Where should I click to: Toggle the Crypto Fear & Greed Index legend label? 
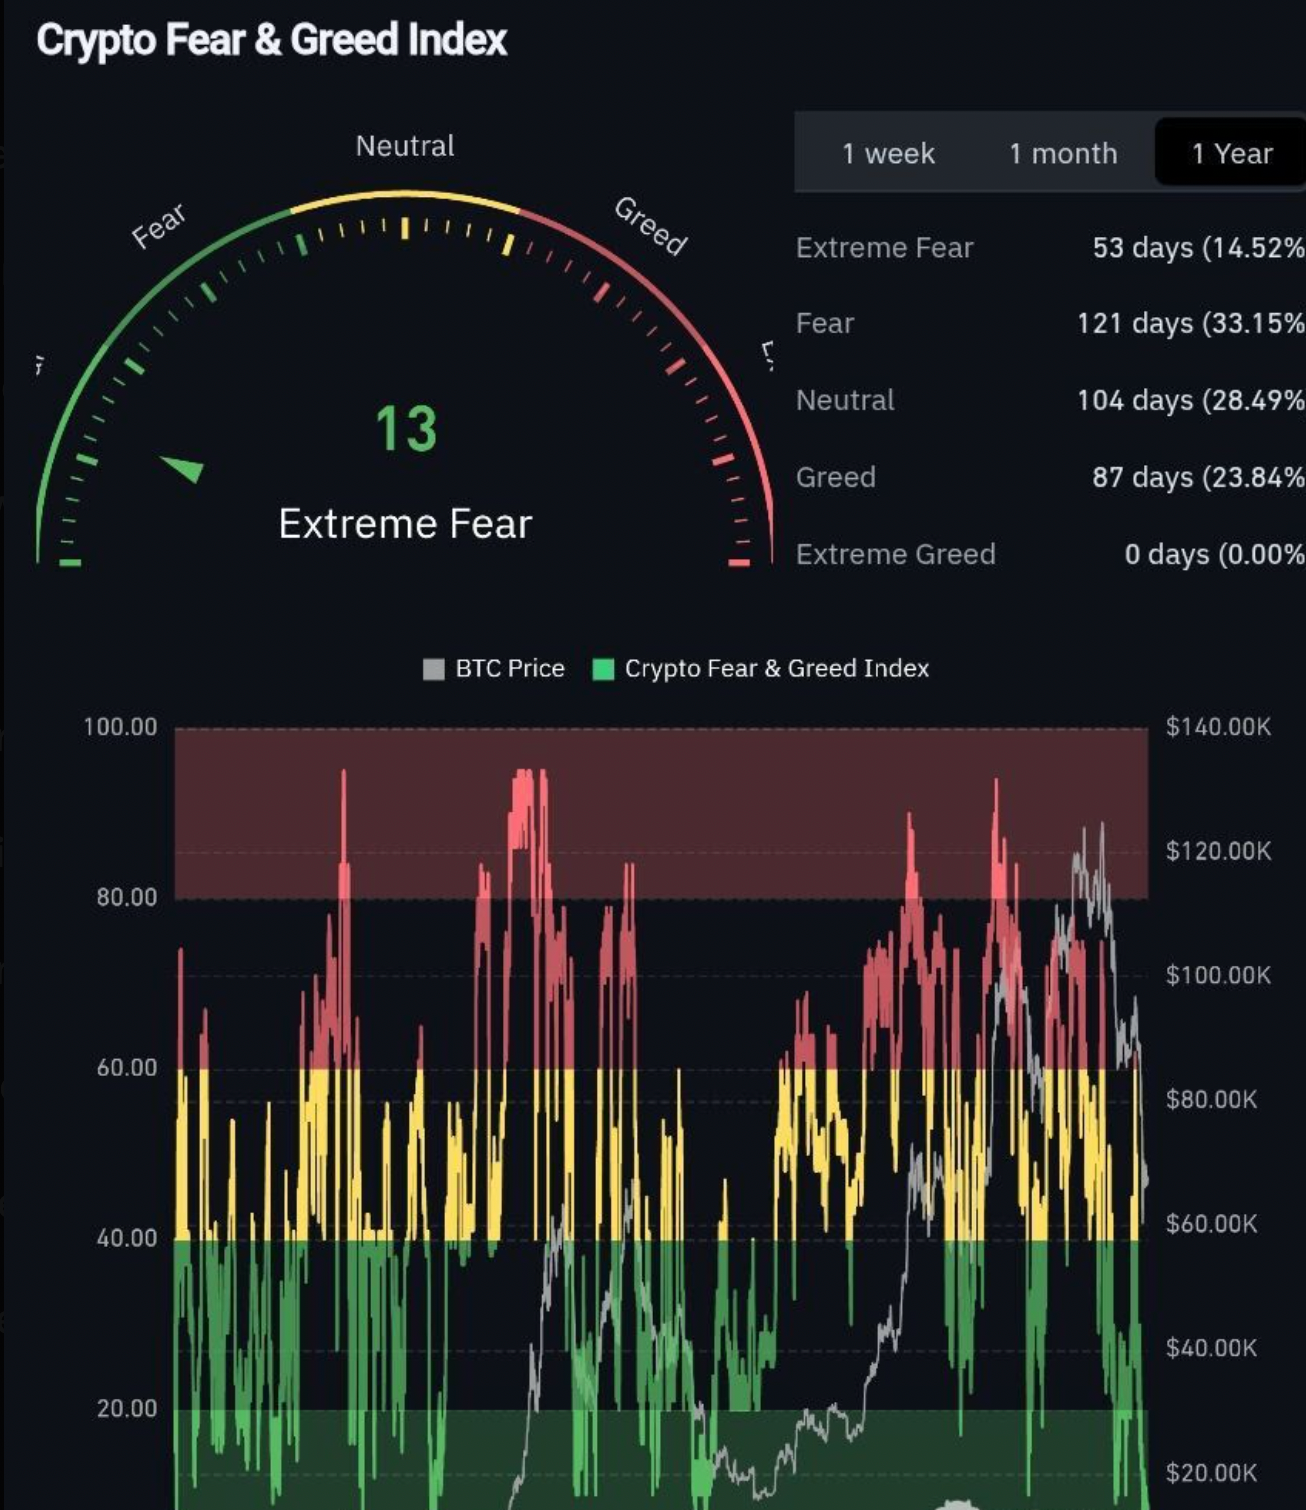click(776, 668)
